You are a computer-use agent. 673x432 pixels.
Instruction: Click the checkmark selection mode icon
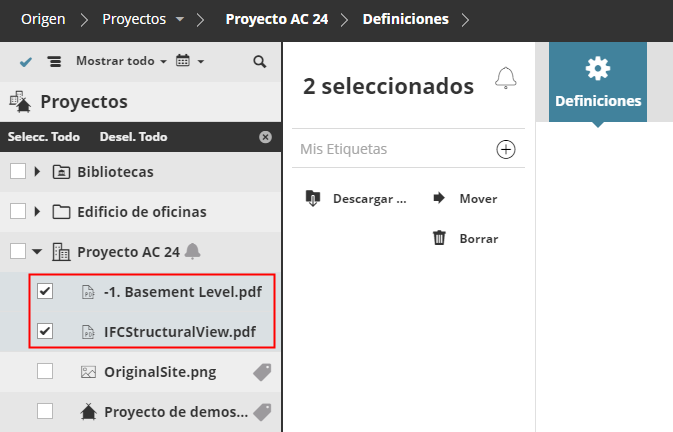[26, 62]
